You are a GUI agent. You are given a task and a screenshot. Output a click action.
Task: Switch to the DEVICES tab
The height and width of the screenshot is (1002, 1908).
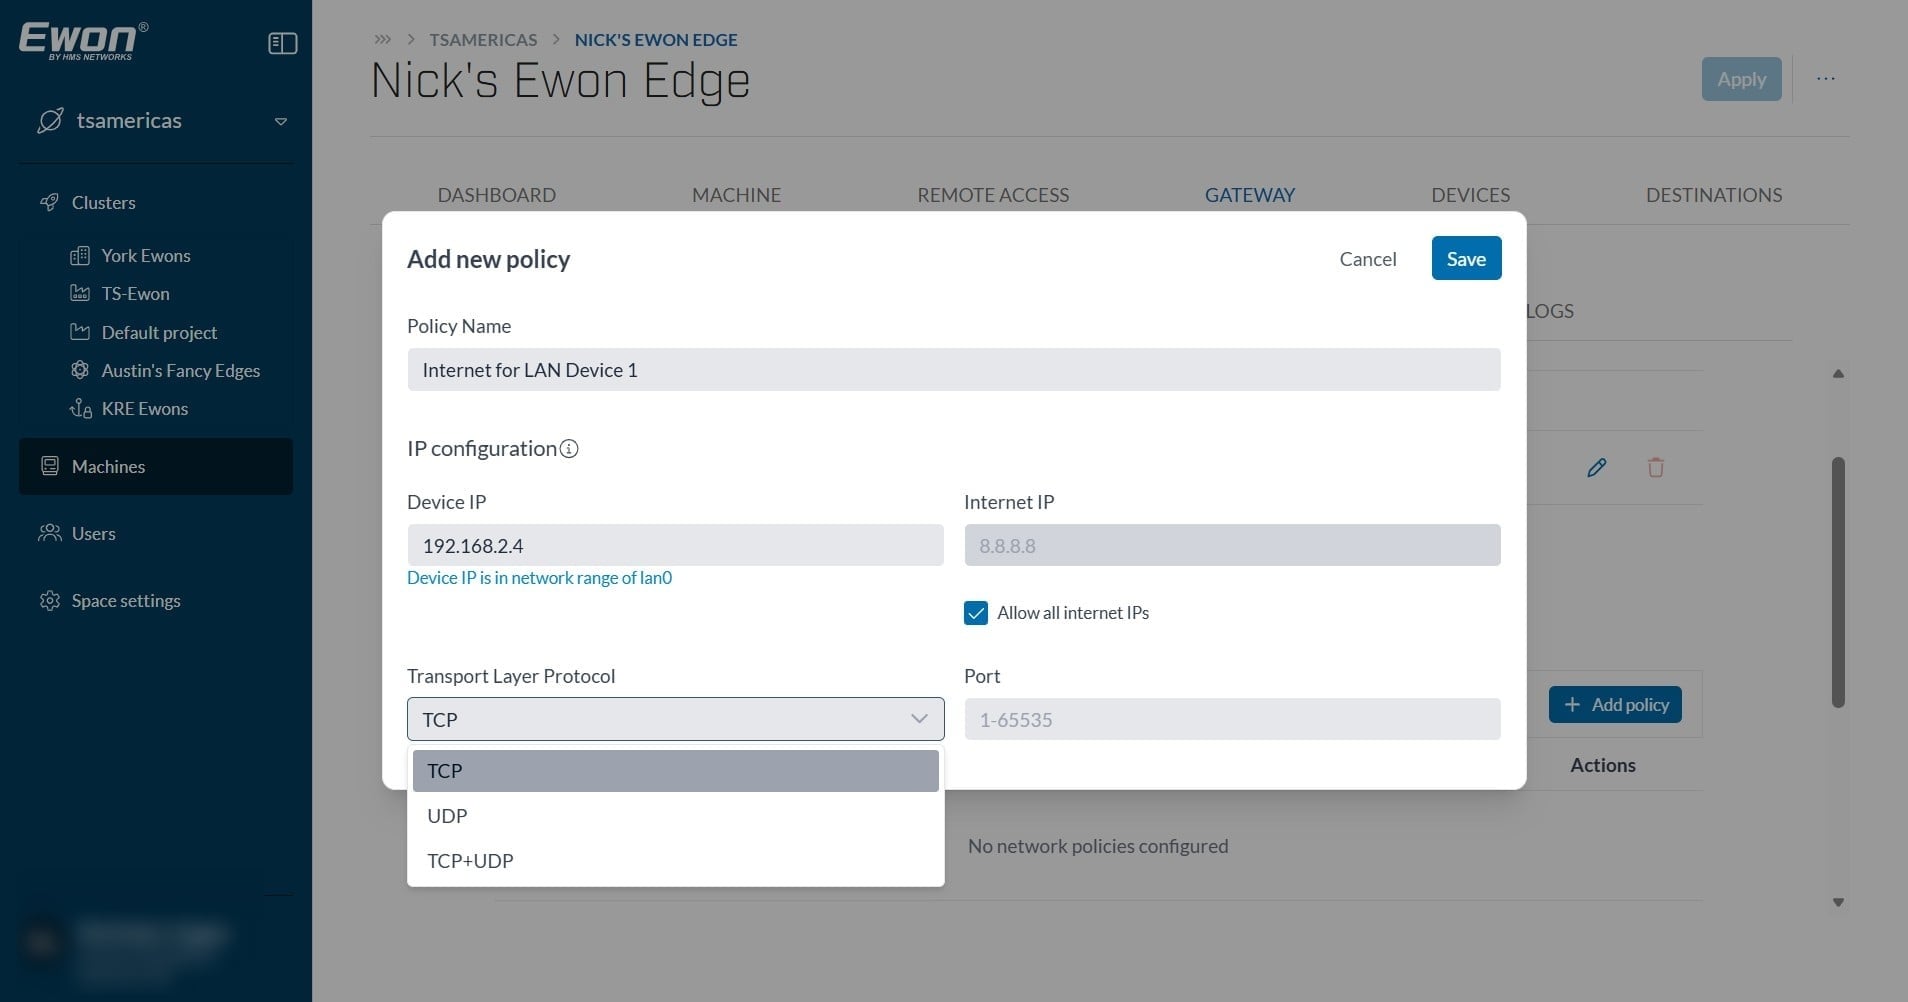[1470, 195]
